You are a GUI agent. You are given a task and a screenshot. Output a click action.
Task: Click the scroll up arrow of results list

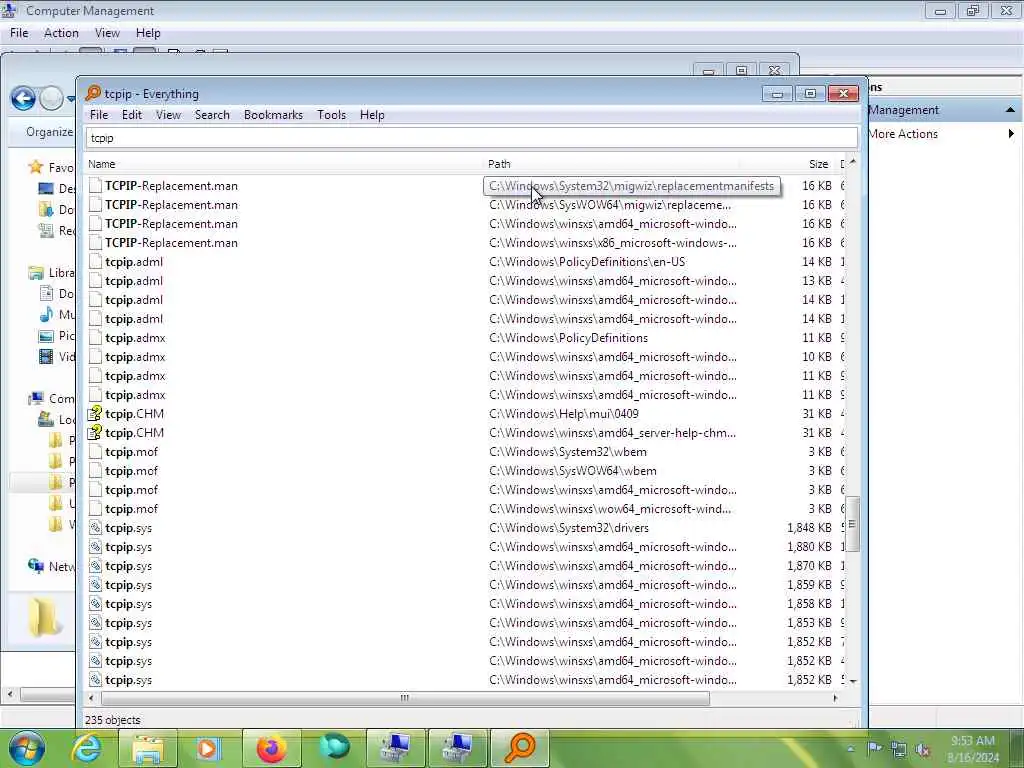(852, 161)
